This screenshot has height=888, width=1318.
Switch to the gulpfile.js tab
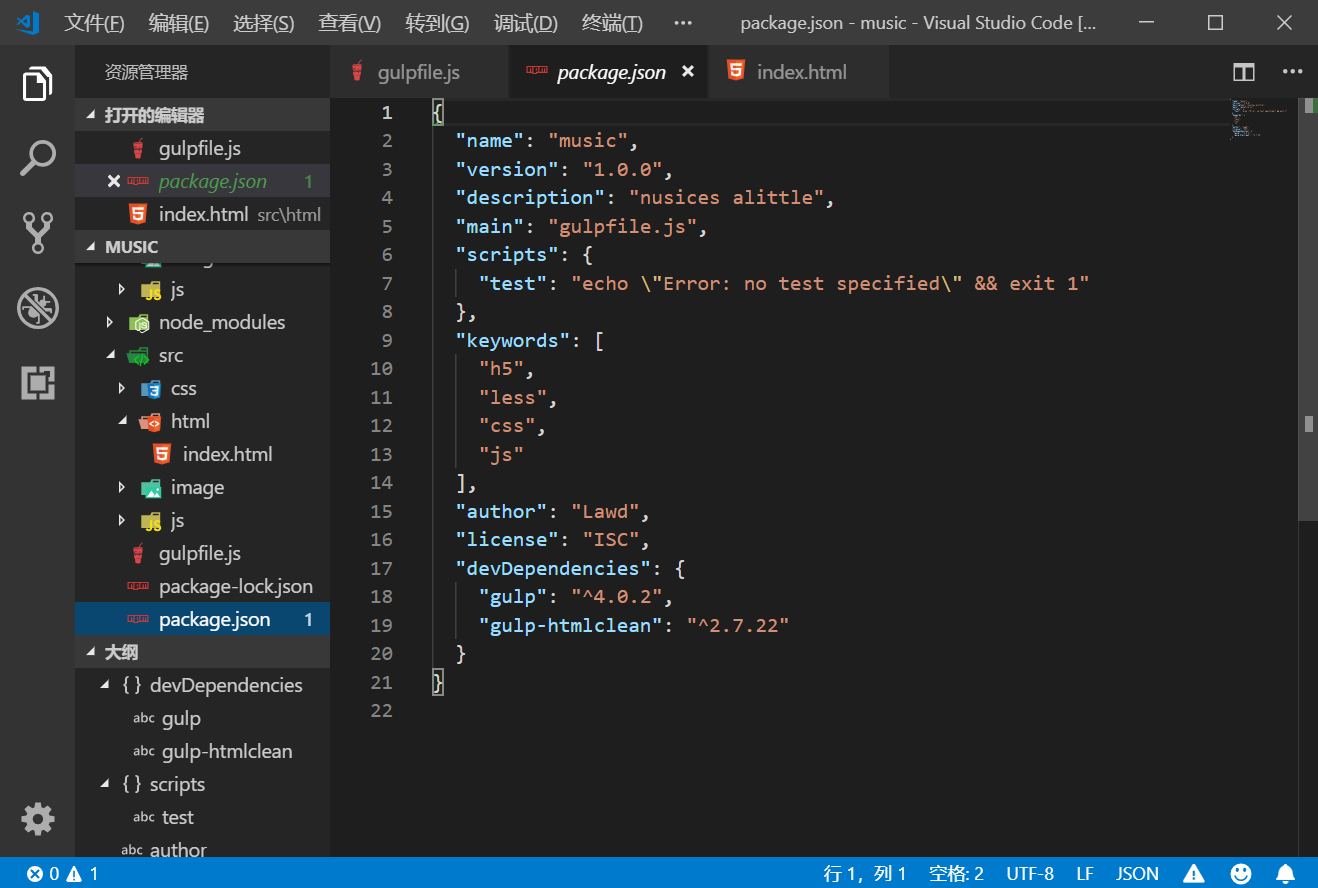pyautogui.click(x=419, y=72)
